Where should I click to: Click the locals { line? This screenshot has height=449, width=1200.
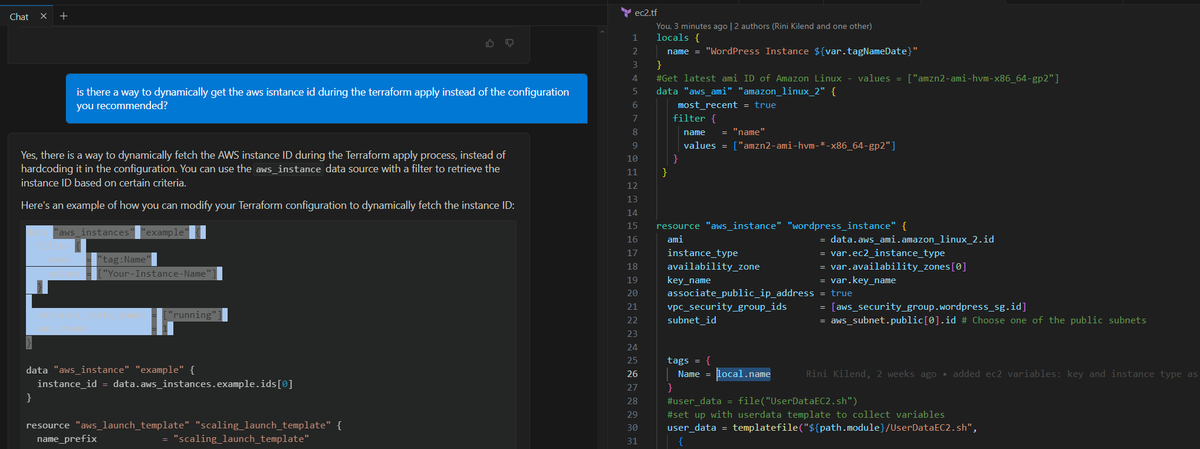pyautogui.click(x=678, y=37)
